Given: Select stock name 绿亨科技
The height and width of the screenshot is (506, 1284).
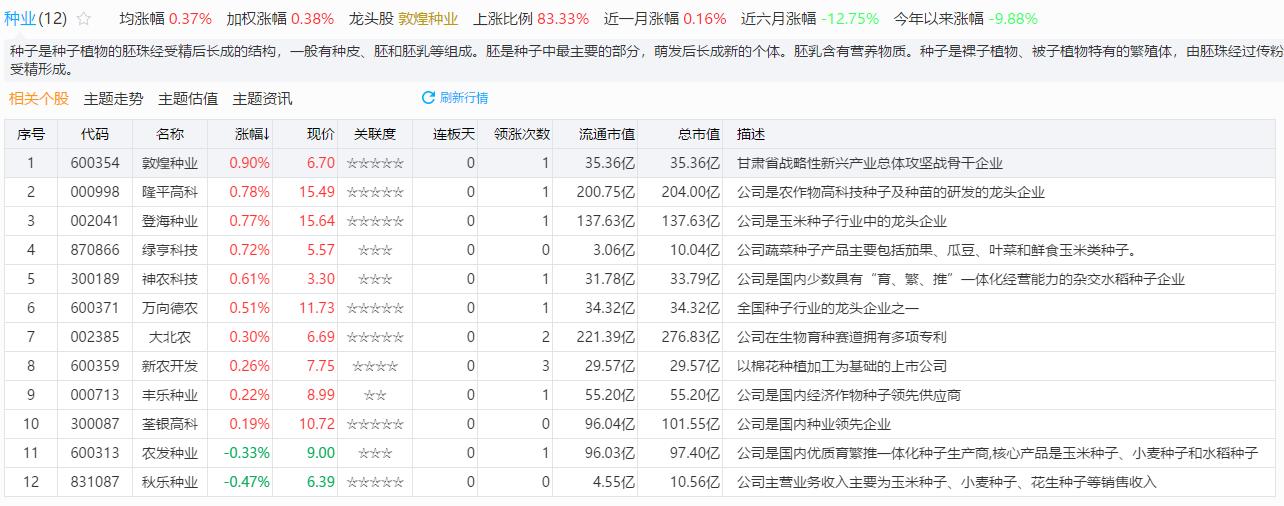Looking at the screenshot, I should [171, 250].
